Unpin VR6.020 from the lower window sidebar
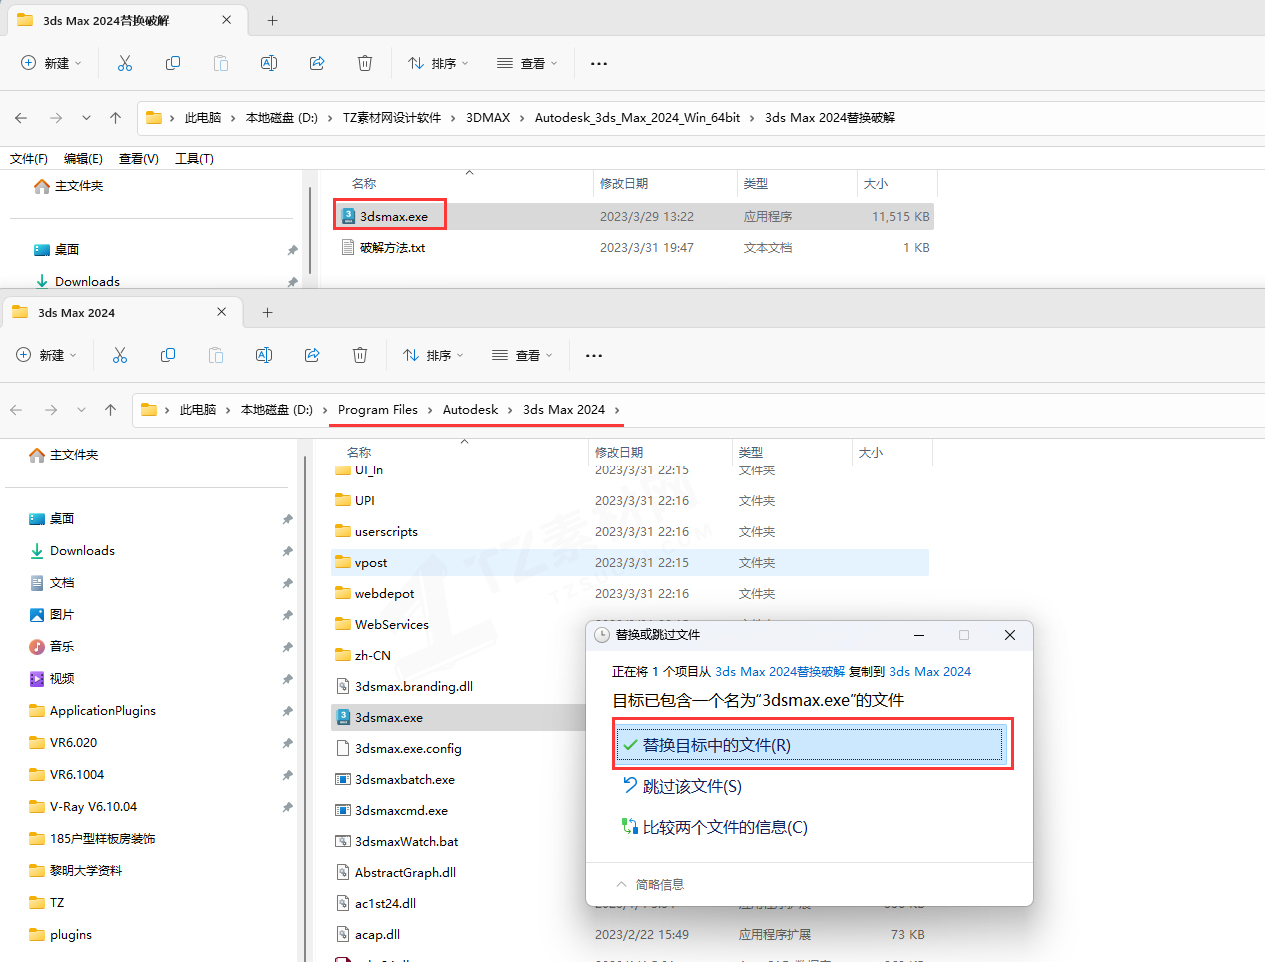The width and height of the screenshot is (1265, 962). (x=288, y=743)
